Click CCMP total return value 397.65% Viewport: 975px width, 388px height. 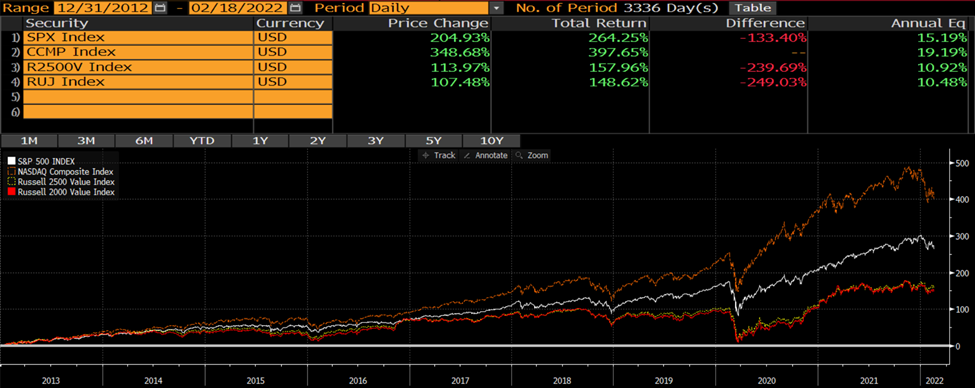point(620,52)
